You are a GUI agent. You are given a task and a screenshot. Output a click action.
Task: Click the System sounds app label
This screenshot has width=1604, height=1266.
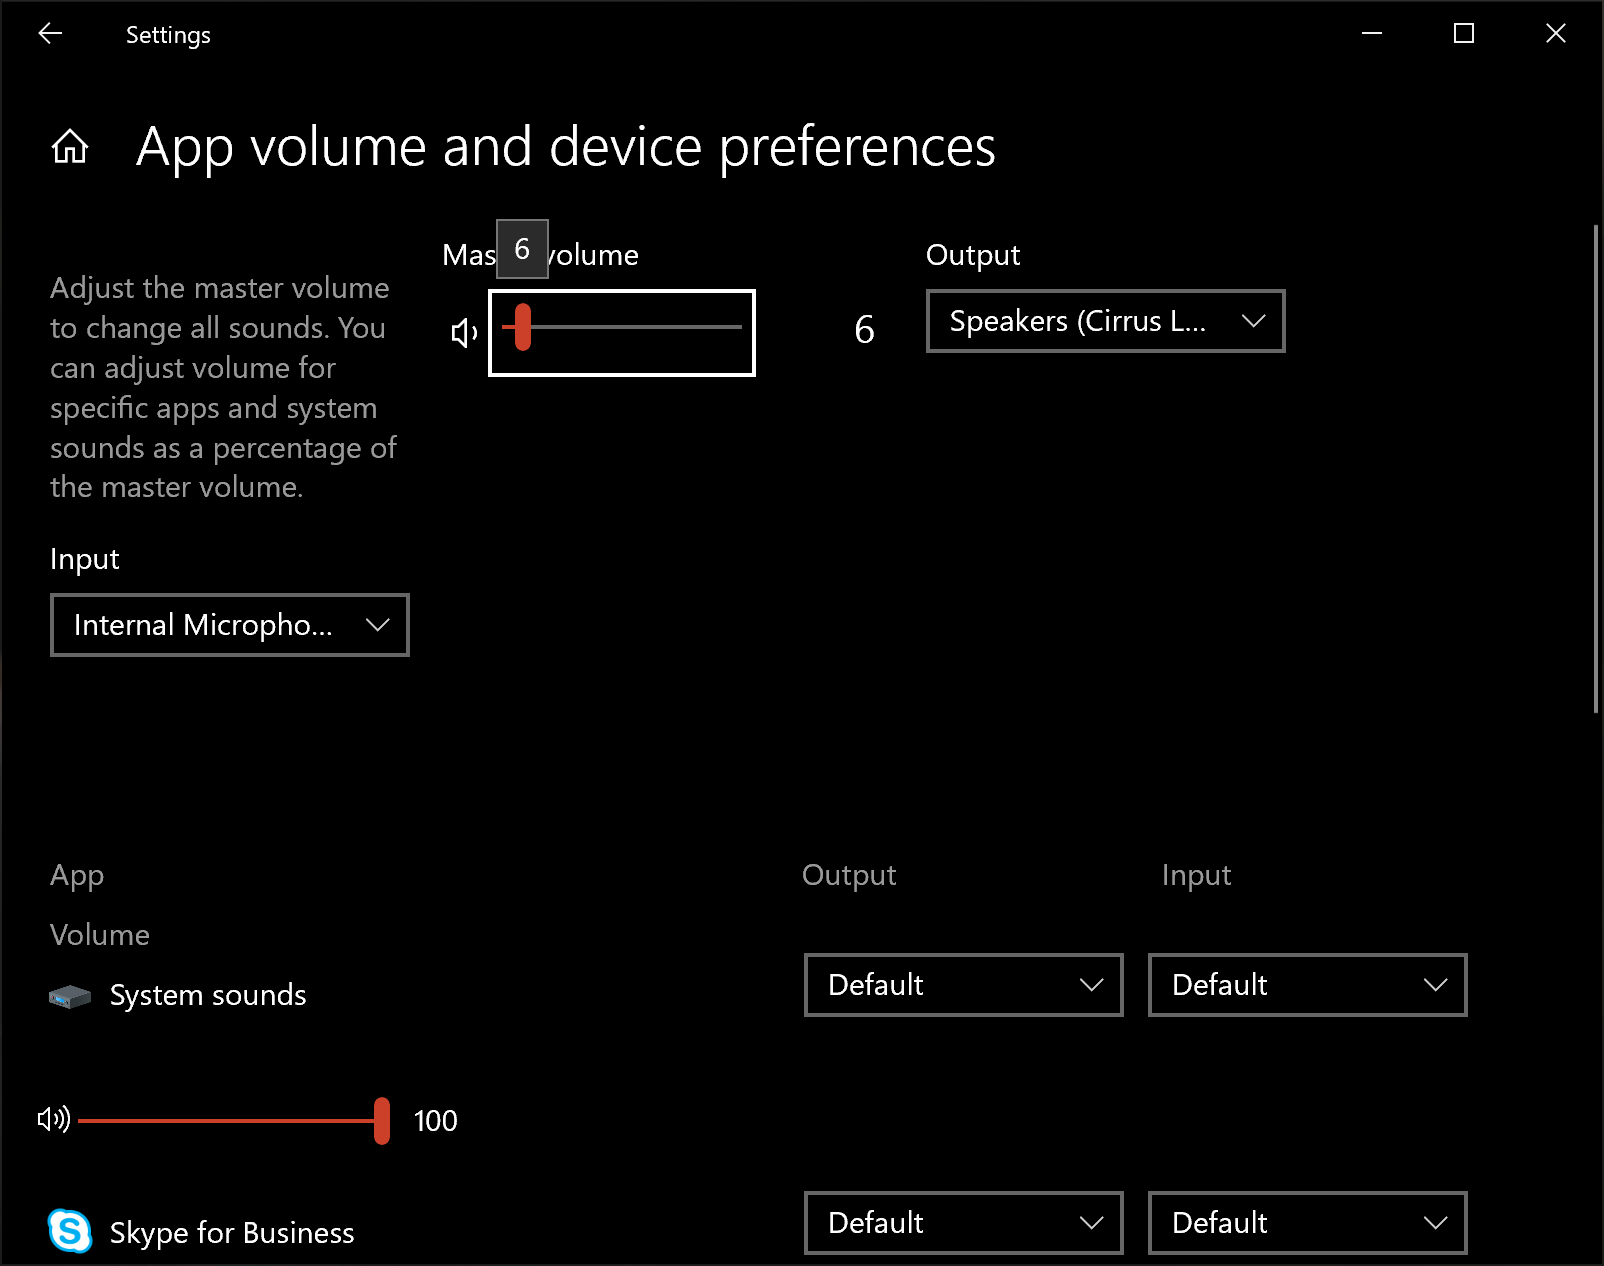pyautogui.click(x=208, y=996)
